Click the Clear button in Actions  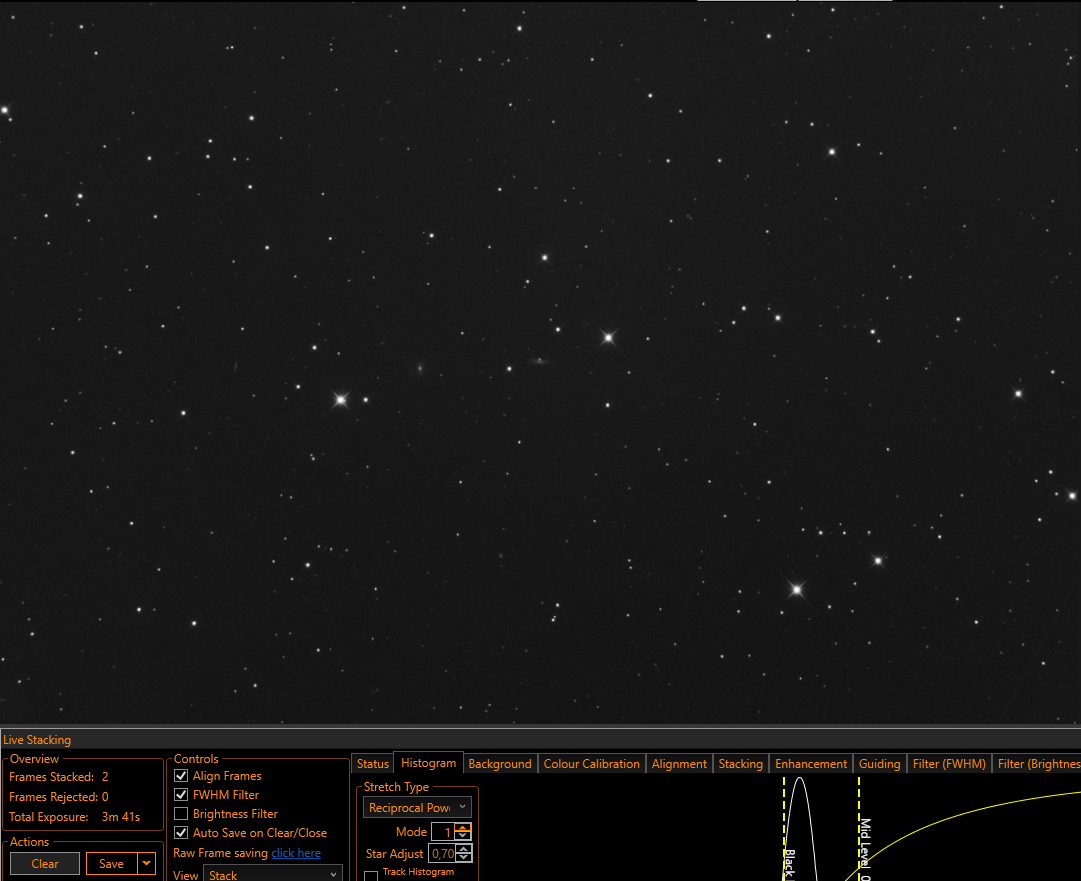click(45, 864)
